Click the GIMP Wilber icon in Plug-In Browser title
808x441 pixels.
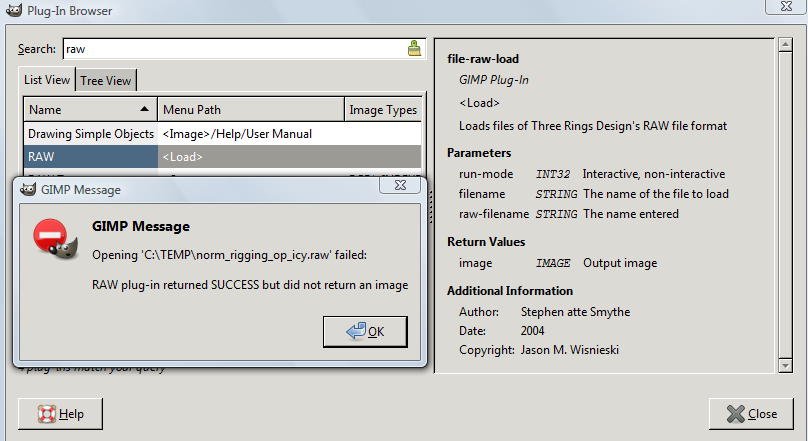[x=13, y=10]
